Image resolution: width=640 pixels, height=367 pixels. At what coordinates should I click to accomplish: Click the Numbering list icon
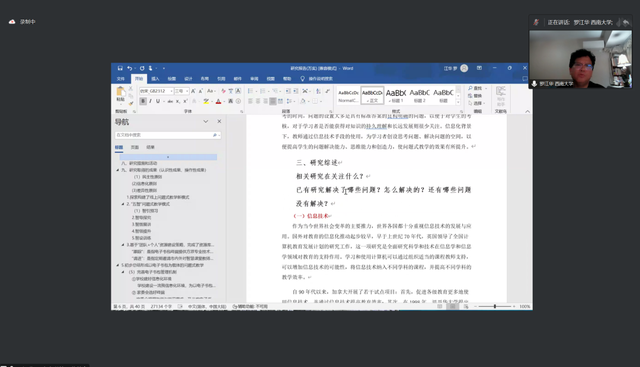[x=263, y=91]
